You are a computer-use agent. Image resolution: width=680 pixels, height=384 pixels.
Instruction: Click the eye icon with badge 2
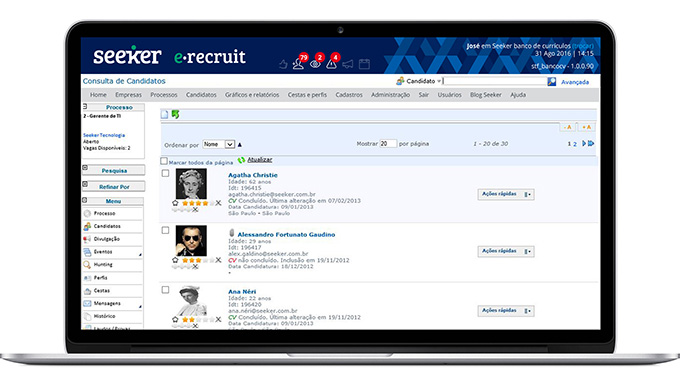coord(315,64)
